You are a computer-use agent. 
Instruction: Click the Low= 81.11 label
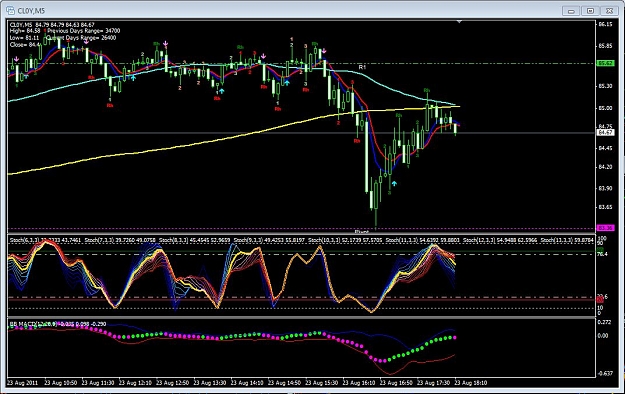pos(24,37)
